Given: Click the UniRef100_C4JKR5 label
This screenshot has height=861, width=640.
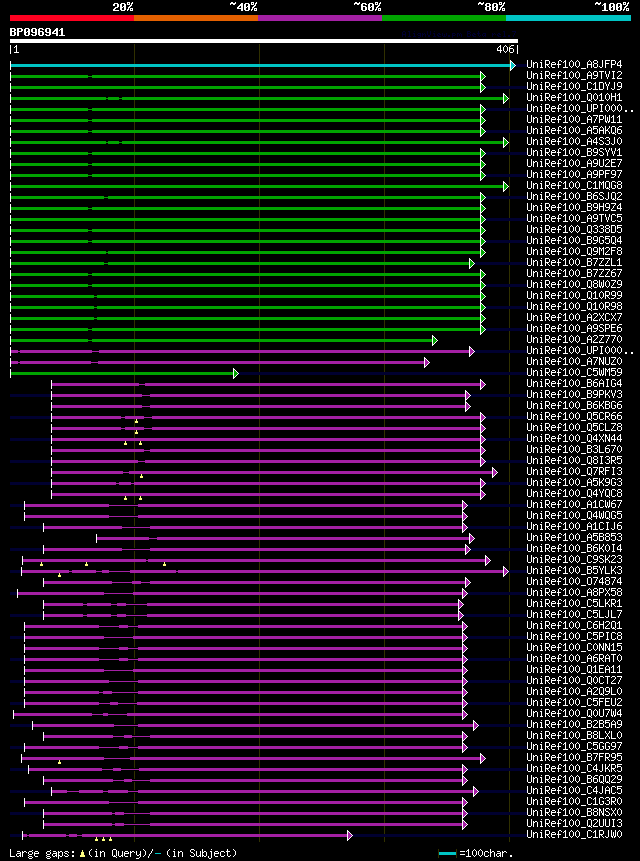Looking at the screenshot, I should pyautogui.click(x=574, y=767).
